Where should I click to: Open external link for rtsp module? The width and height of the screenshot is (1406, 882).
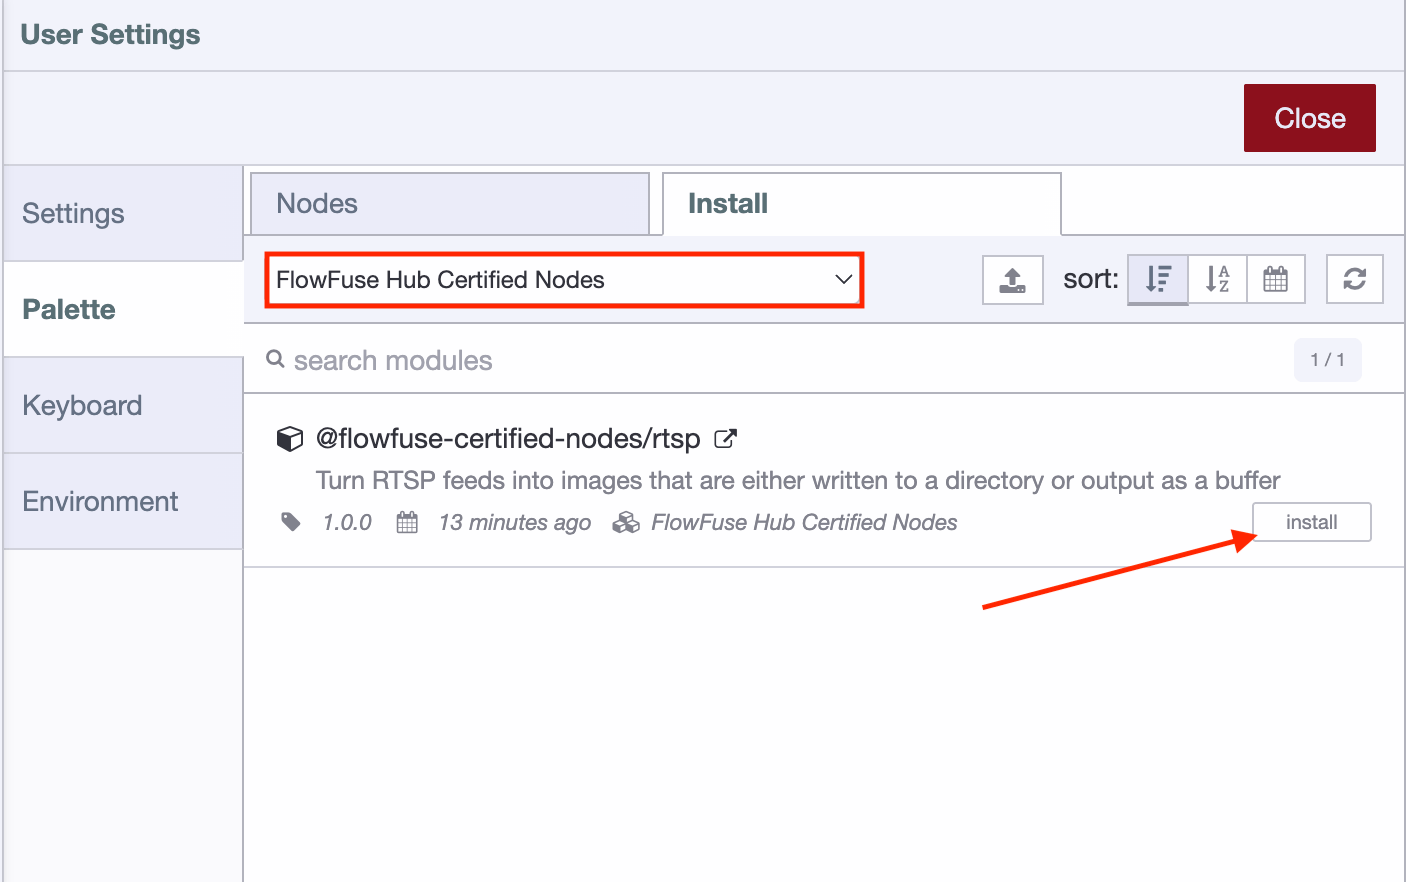point(726,439)
